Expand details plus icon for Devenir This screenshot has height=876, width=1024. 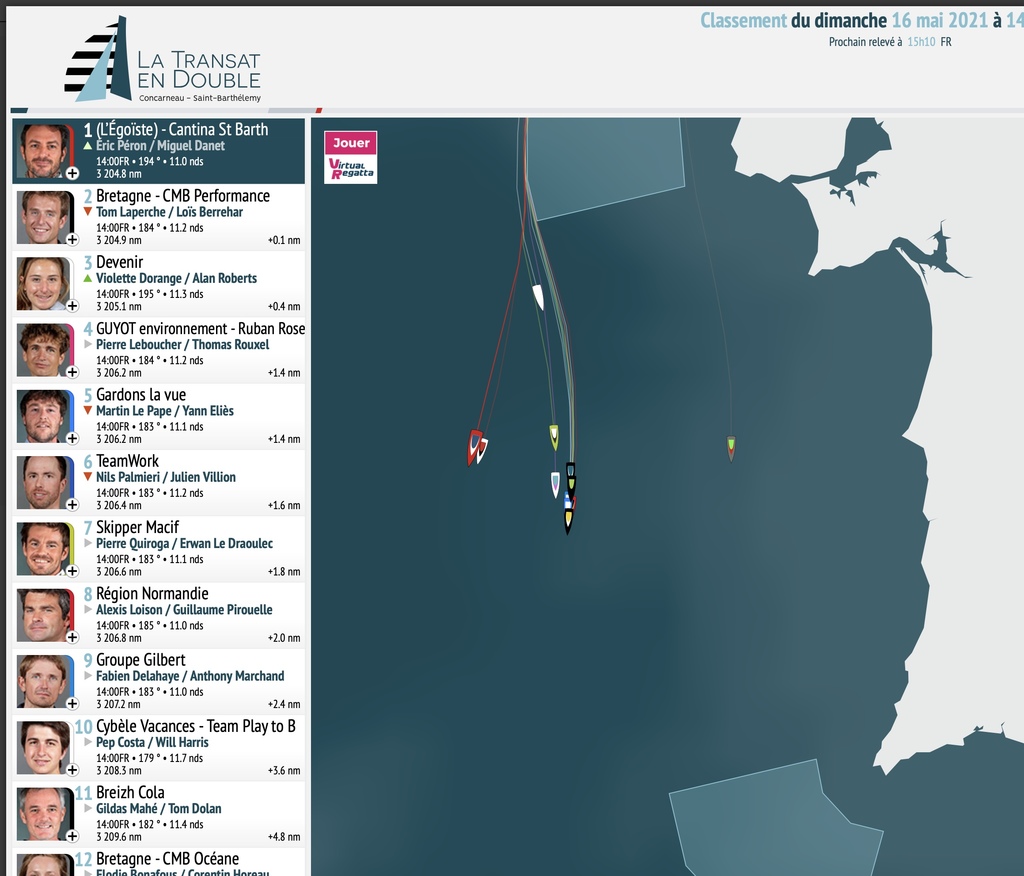[72, 306]
